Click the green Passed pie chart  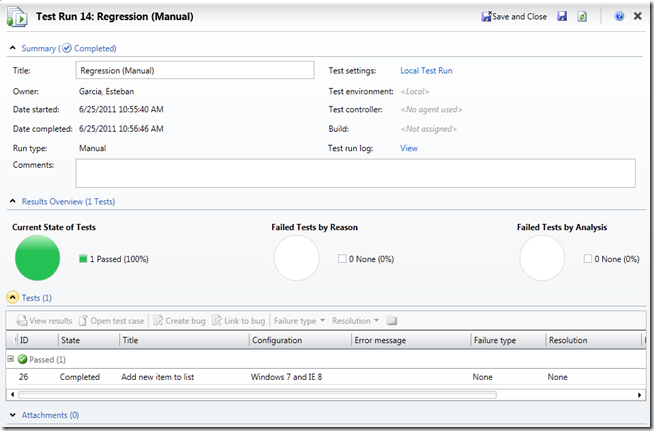[x=38, y=259]
